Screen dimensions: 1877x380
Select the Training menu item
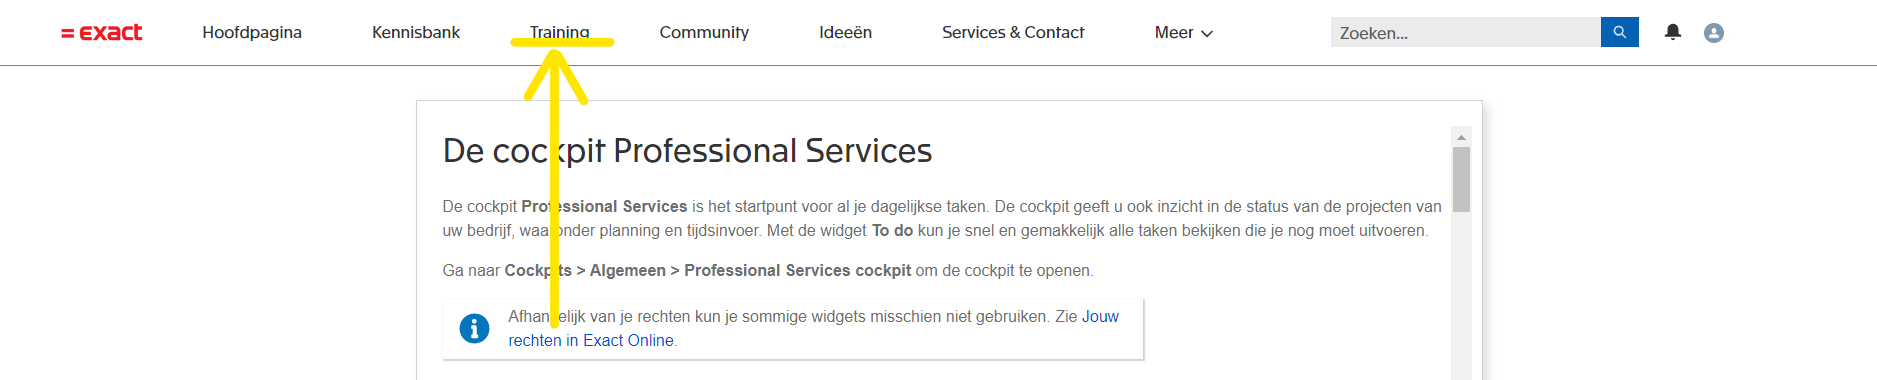pos(560,32)
